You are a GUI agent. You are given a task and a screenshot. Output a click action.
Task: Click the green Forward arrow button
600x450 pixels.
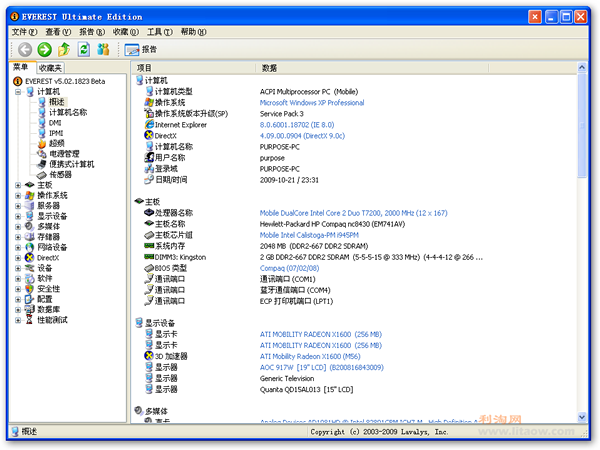[44, 49]
